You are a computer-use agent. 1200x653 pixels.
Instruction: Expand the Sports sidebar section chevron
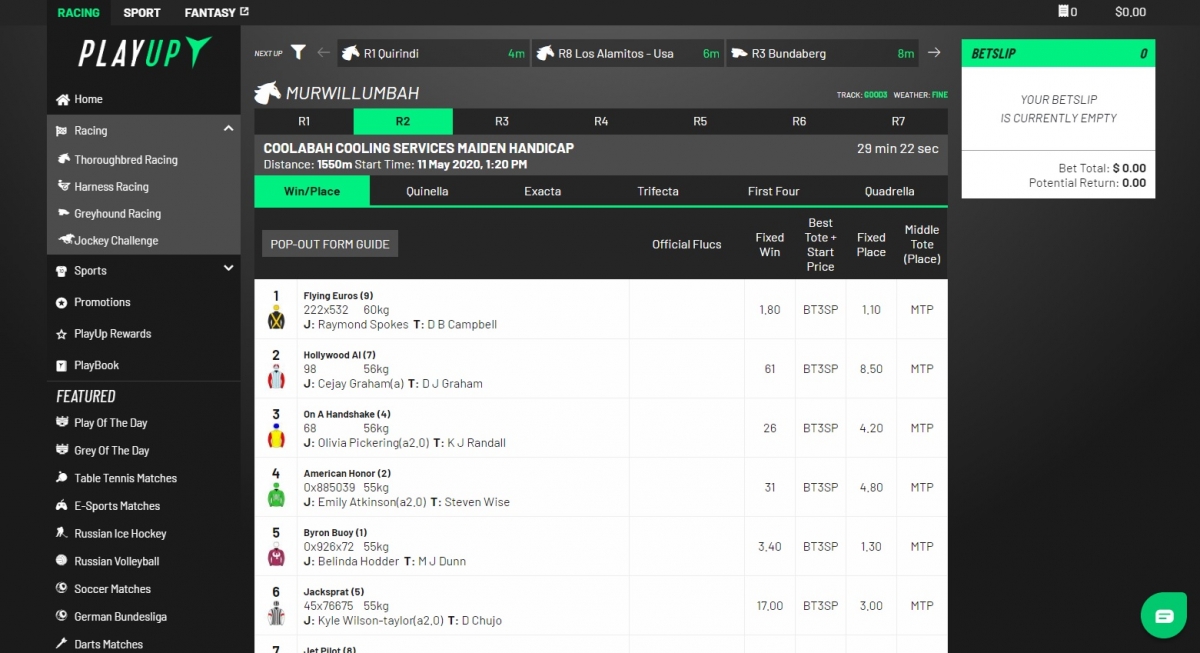tap(228, 269)
